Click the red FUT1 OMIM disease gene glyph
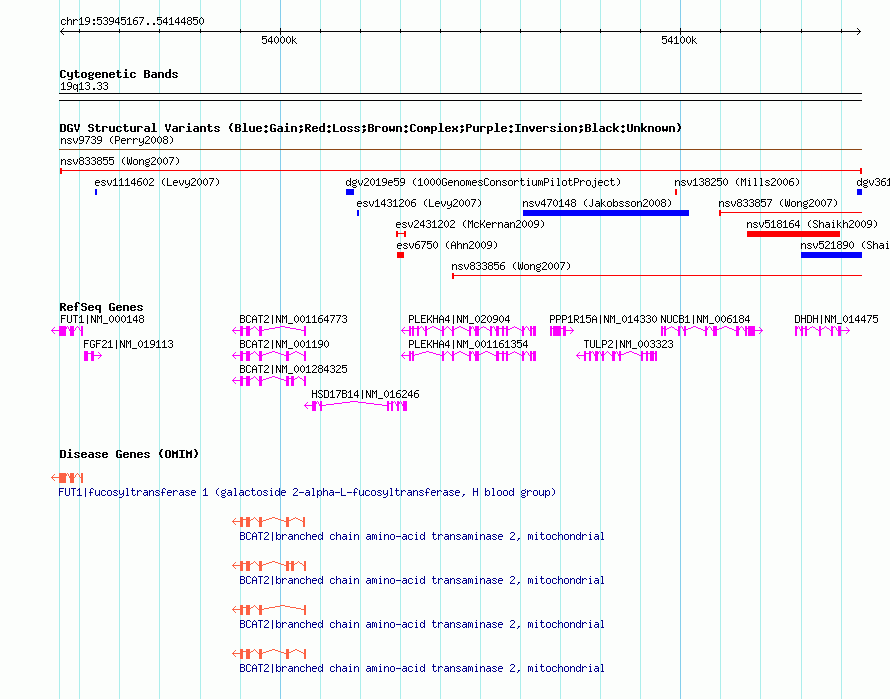The width and height of the screenshot is (890, 699). [x=67, y=478]
